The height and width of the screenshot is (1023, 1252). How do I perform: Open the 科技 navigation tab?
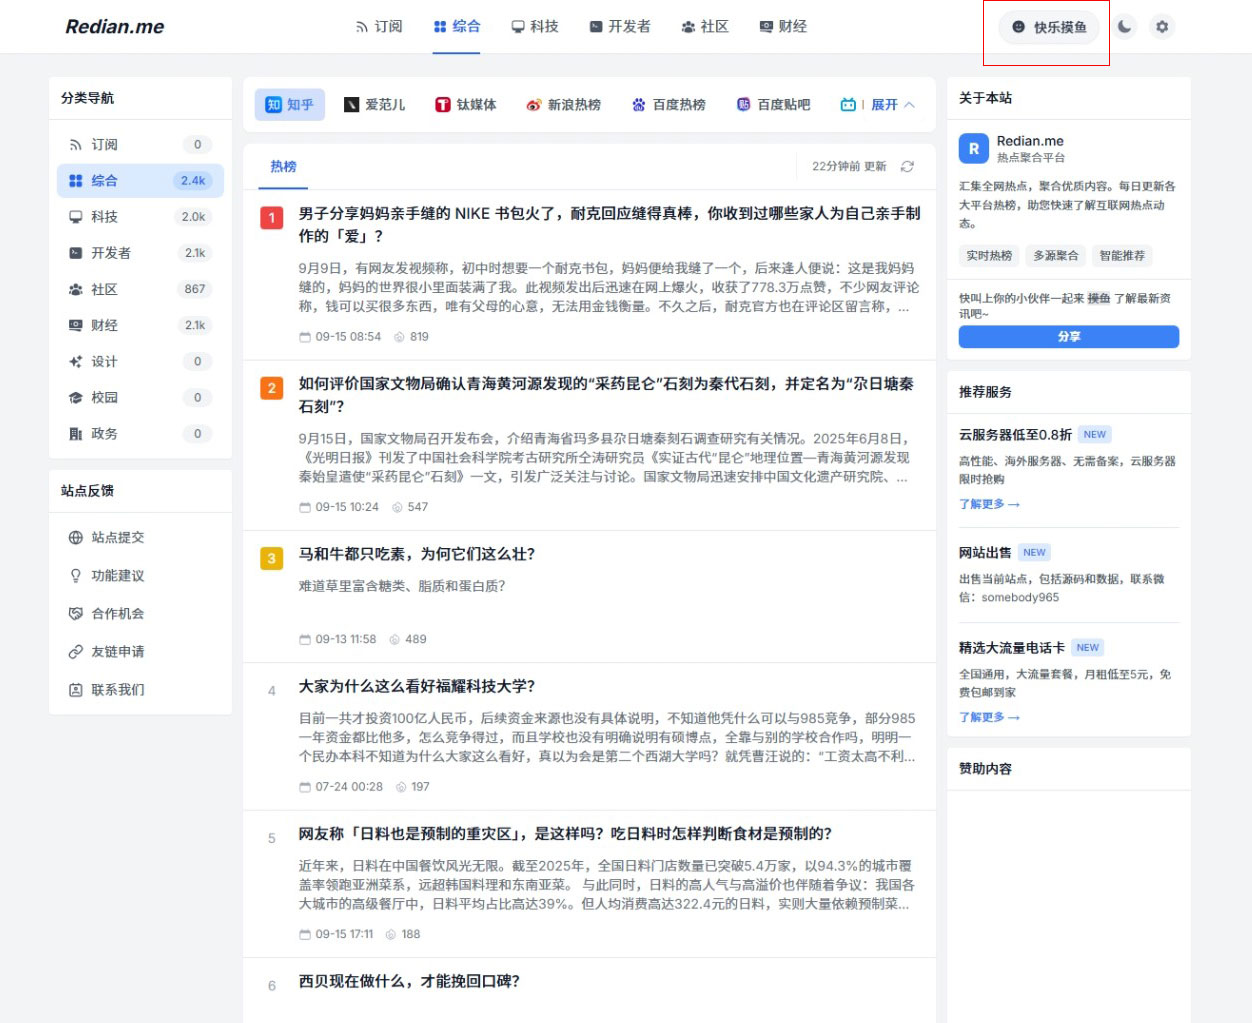tap(535, 27)
